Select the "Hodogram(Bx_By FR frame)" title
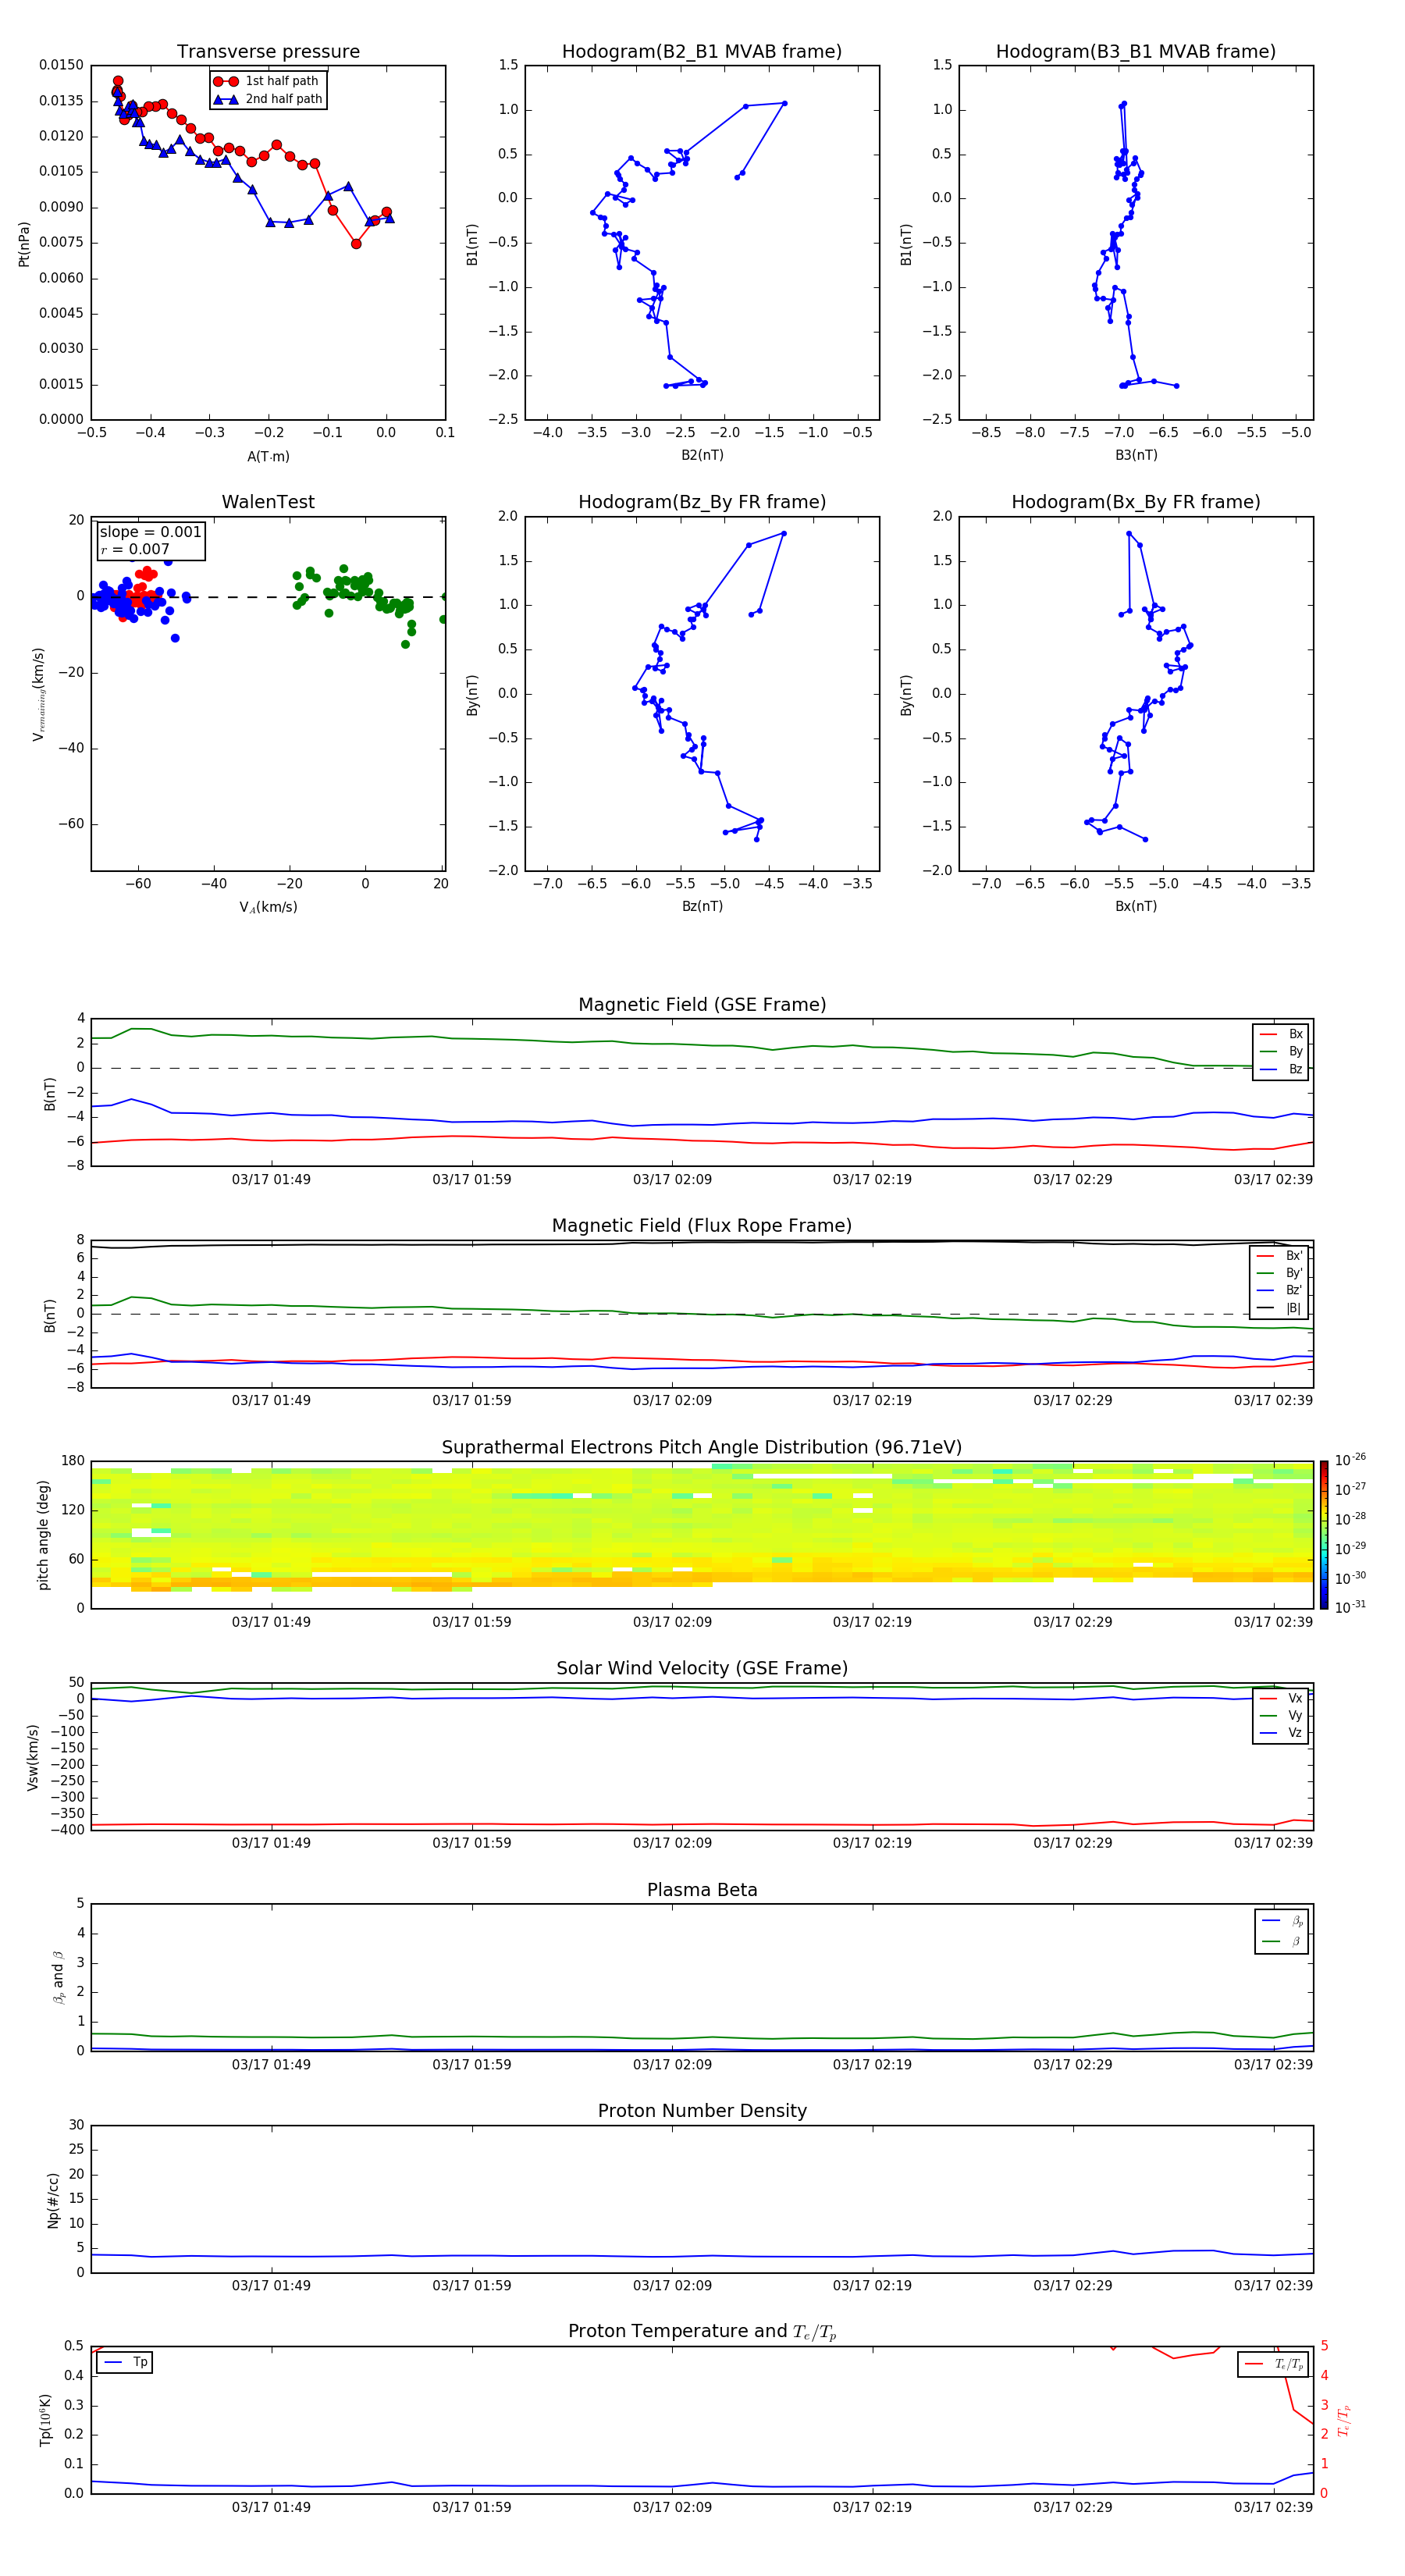 (x=1136, y=503)
